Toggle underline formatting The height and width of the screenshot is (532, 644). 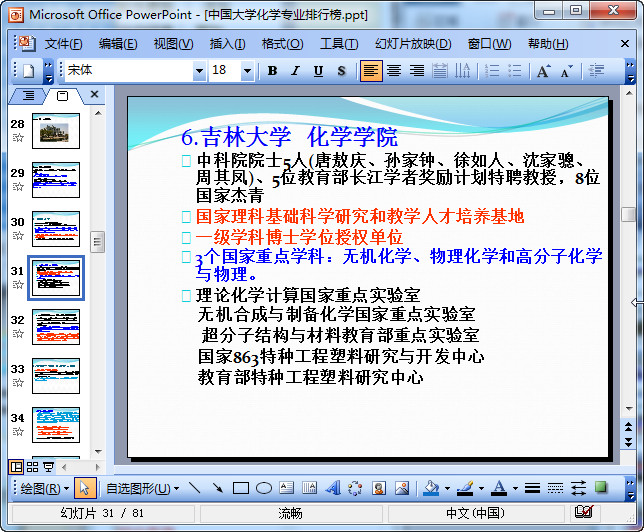(318, 71)
